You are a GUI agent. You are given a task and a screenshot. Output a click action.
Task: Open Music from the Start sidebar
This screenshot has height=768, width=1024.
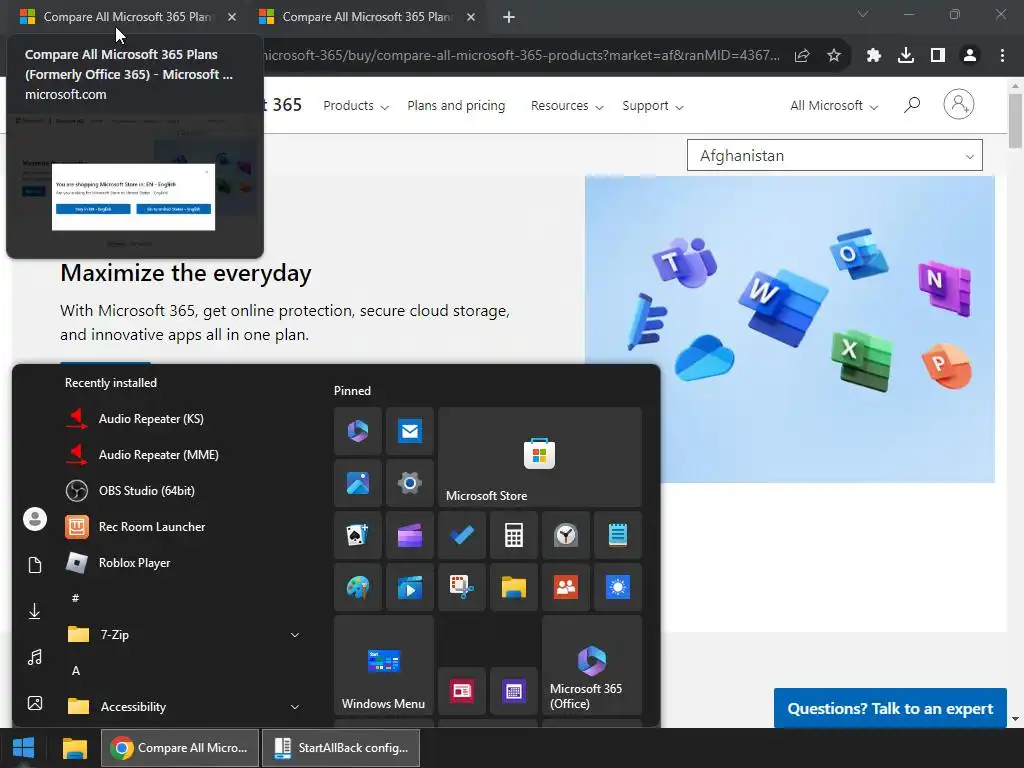click(x=35, y=657)
